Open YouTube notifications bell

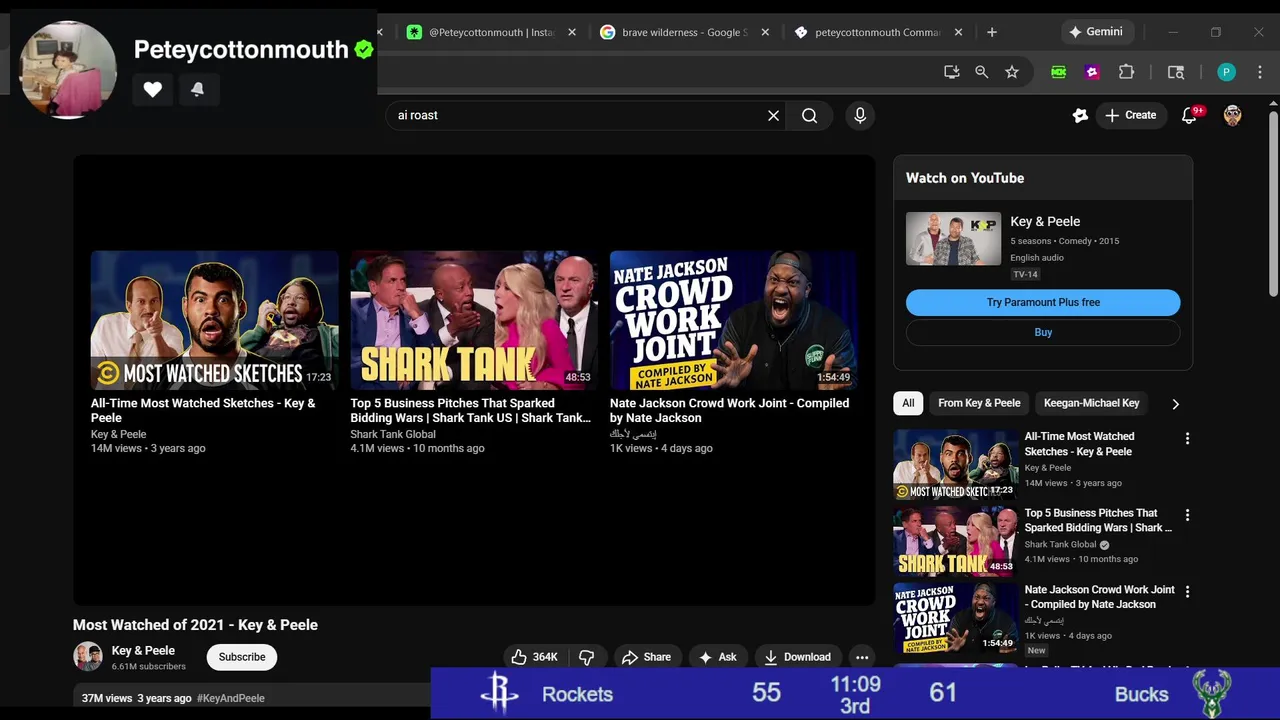(1189, 115)
